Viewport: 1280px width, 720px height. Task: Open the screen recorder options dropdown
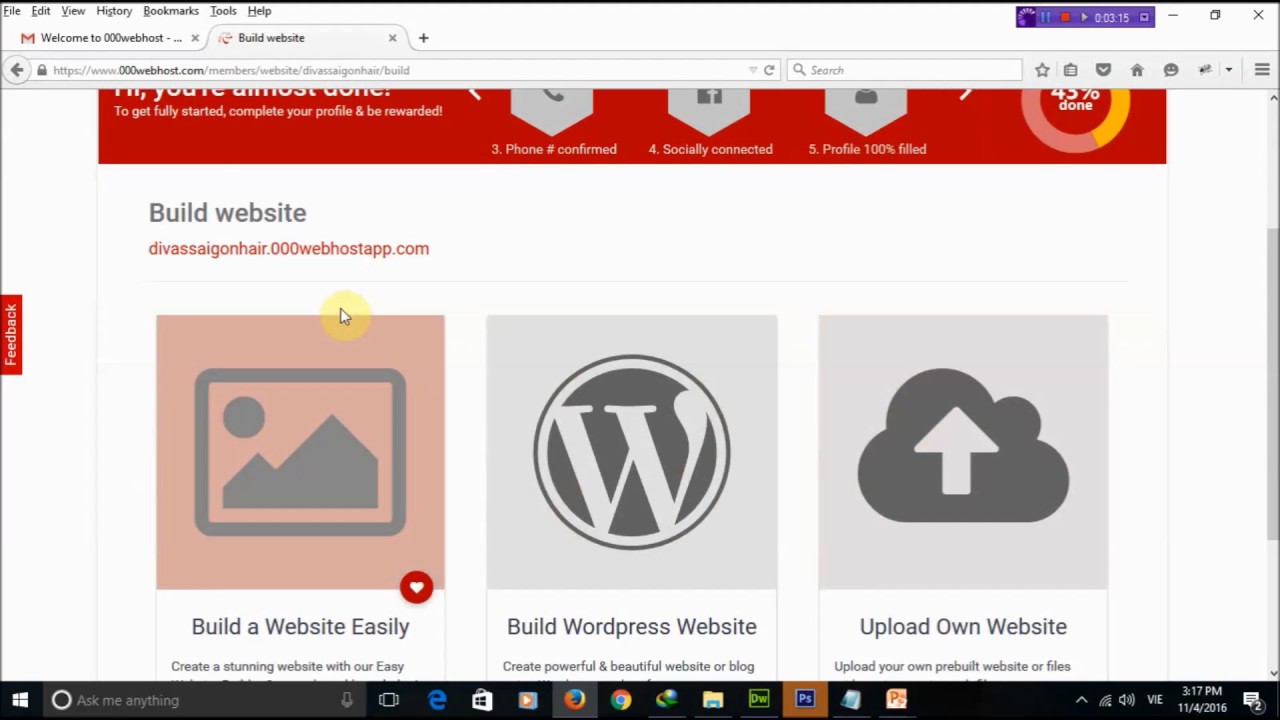coord(1144,17)
